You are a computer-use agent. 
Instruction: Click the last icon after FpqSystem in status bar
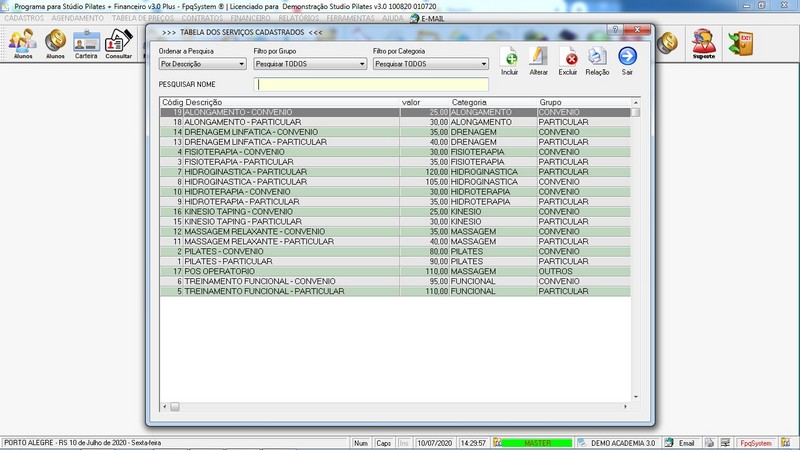tap(785, 443)
